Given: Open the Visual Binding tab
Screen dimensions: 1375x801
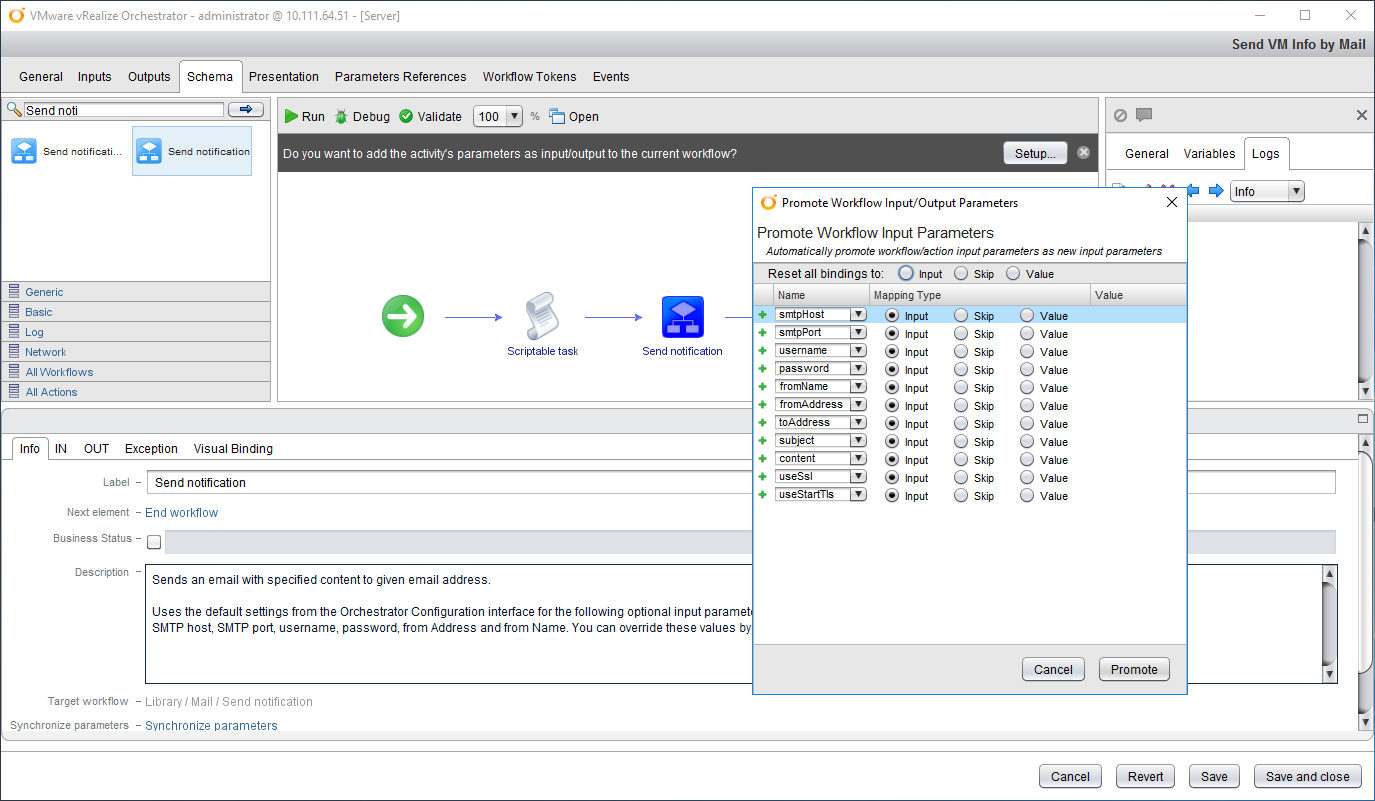Looking at the screenshot, I should 233,448.
